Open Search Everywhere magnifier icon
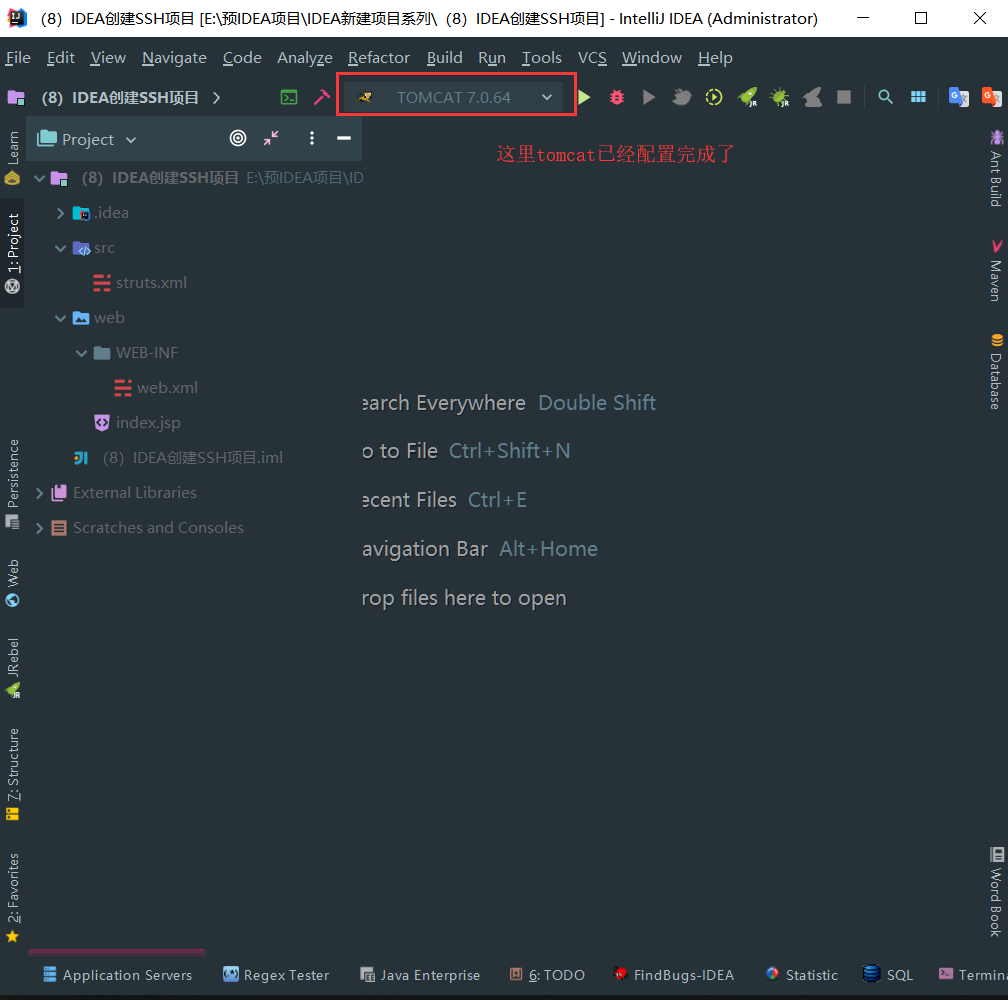 [x=885, y=97]
